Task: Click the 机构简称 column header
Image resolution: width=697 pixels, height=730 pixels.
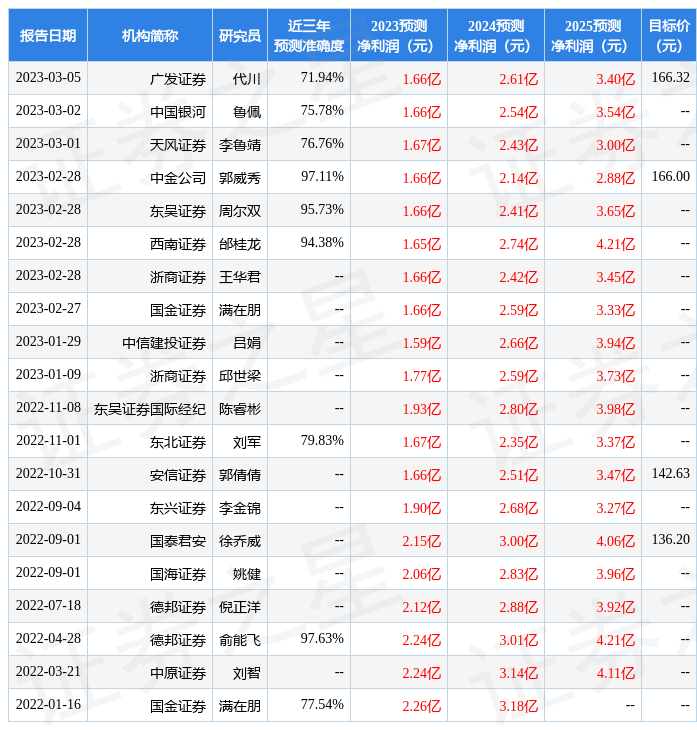Action: [x=150, y=36]
